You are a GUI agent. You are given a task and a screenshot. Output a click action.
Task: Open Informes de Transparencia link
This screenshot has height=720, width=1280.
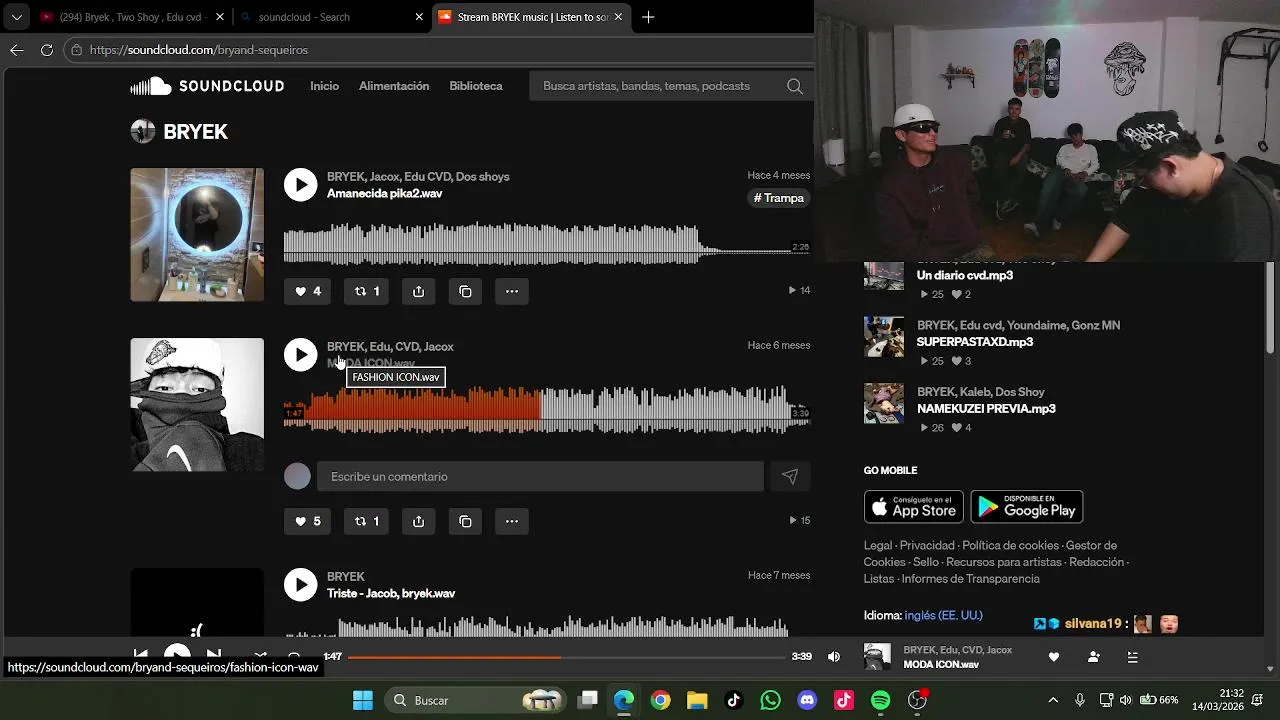[x=970, y=579]
